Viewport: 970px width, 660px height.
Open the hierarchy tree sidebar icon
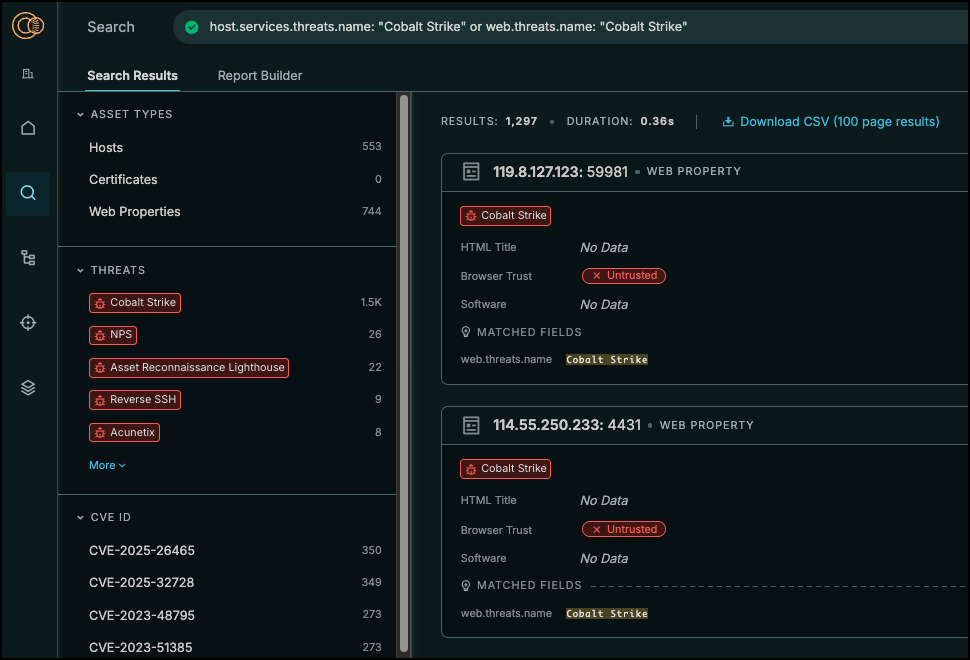pos(28,258)
